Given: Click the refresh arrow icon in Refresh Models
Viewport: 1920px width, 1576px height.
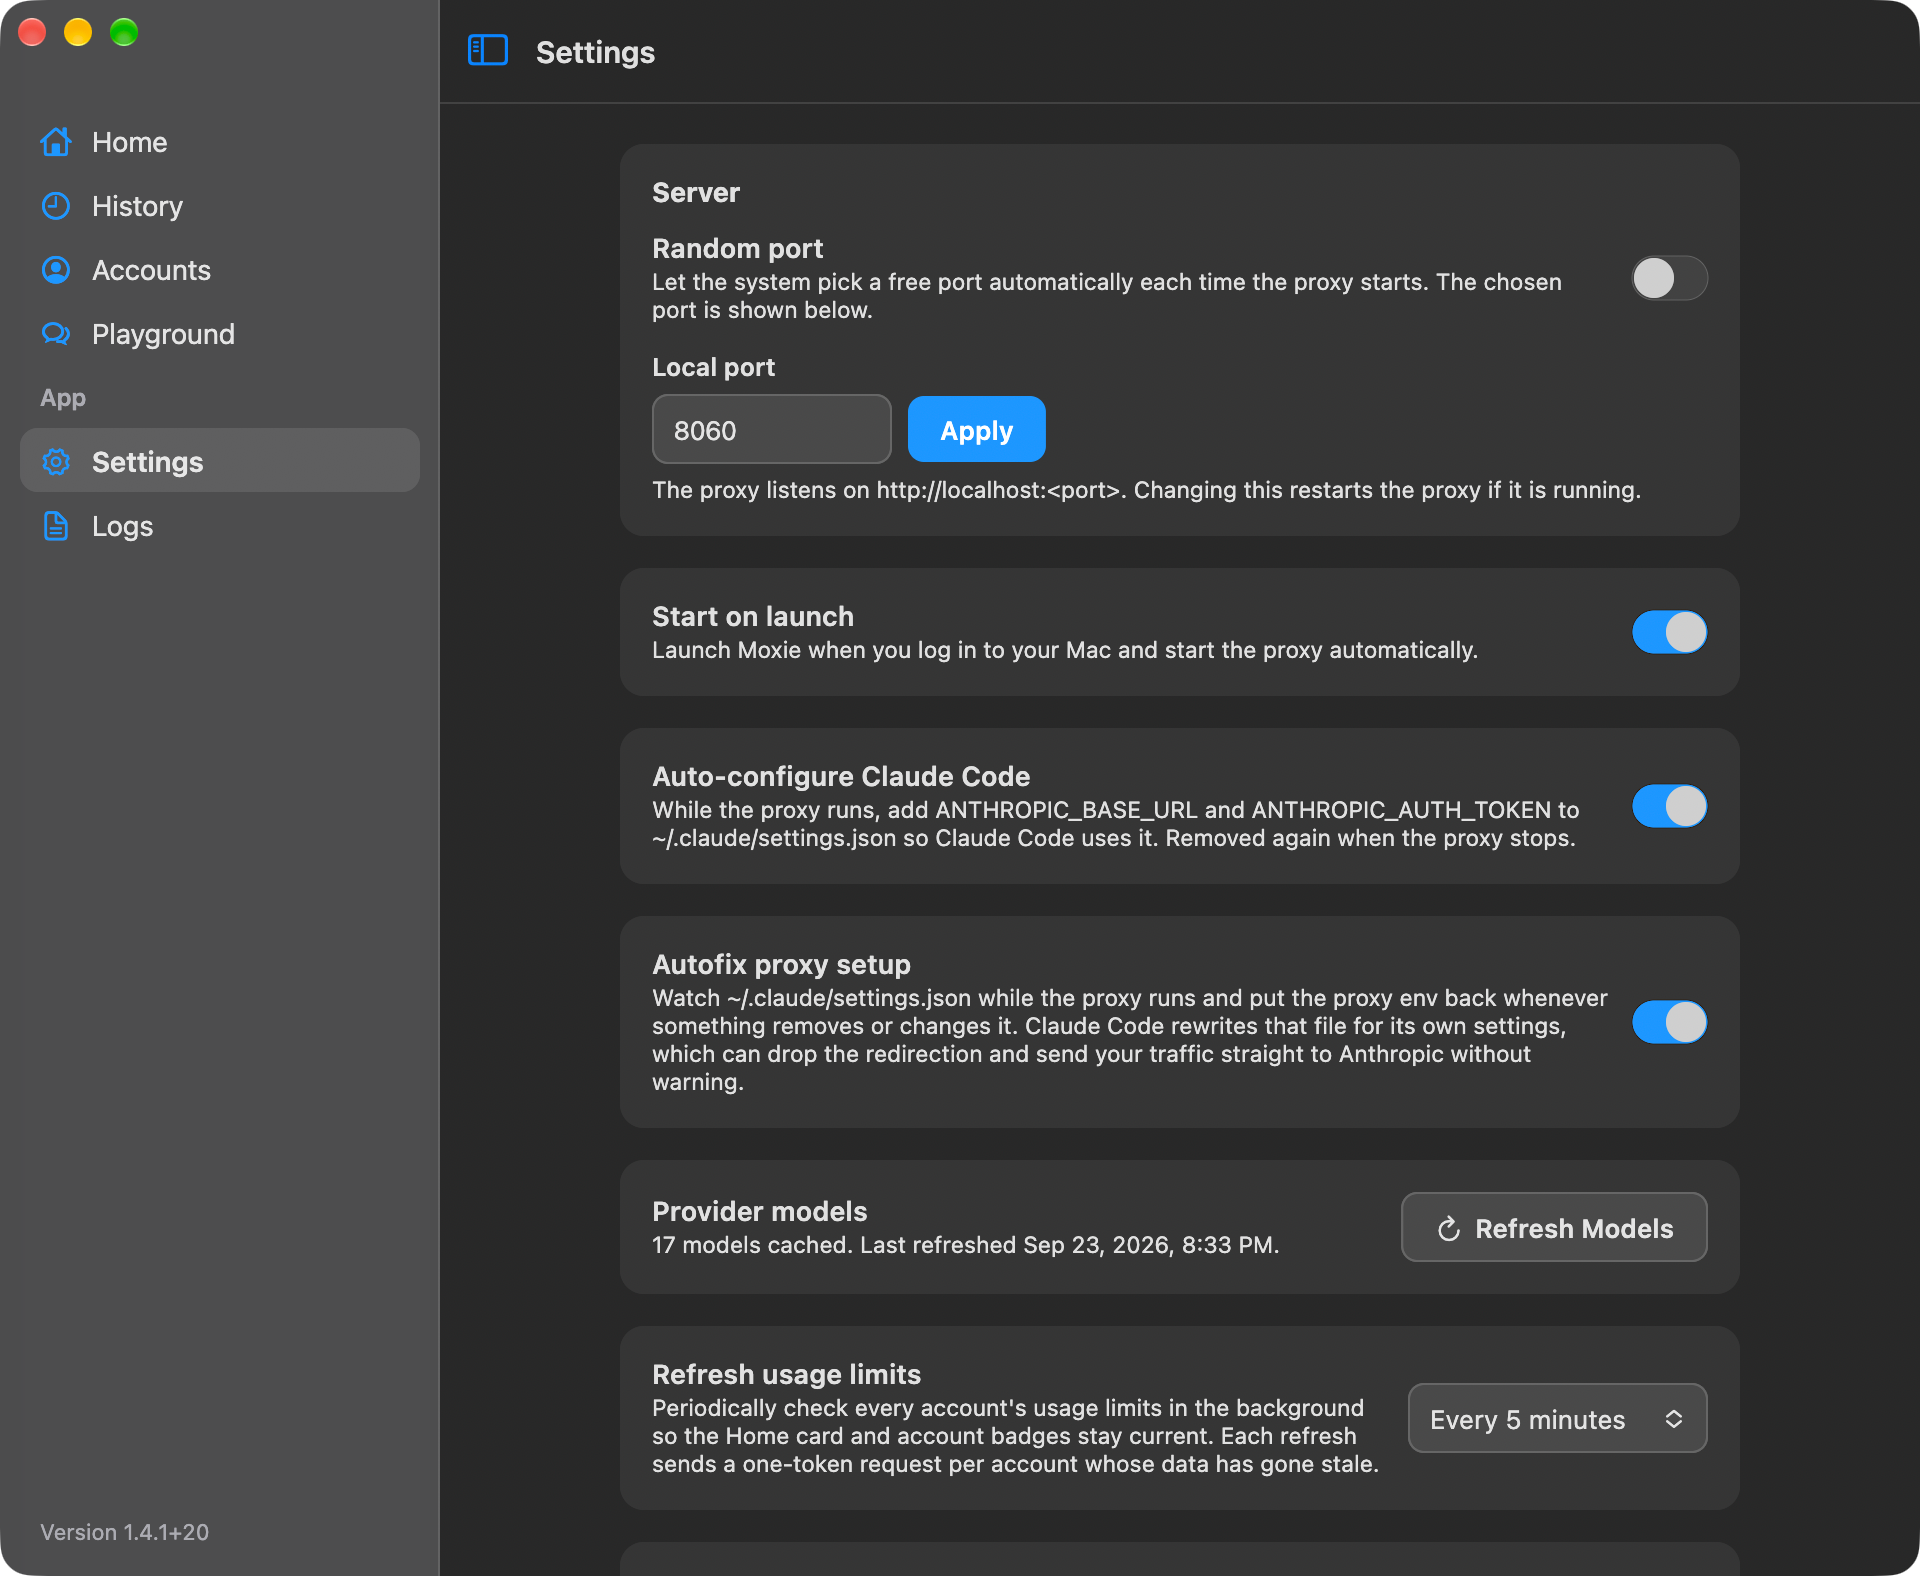Looking at the screenshot, I should tap(1449, 1229).
